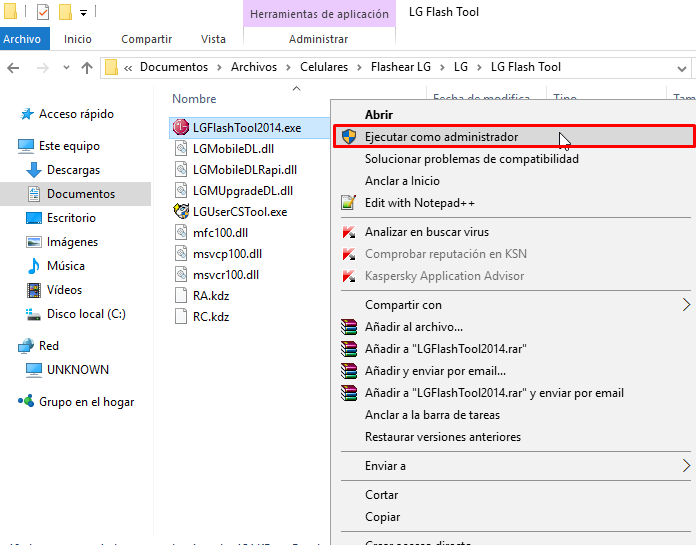Click the mfc100.dll file icon
This screenshot has width=696, height=545.
coord(181,233)
